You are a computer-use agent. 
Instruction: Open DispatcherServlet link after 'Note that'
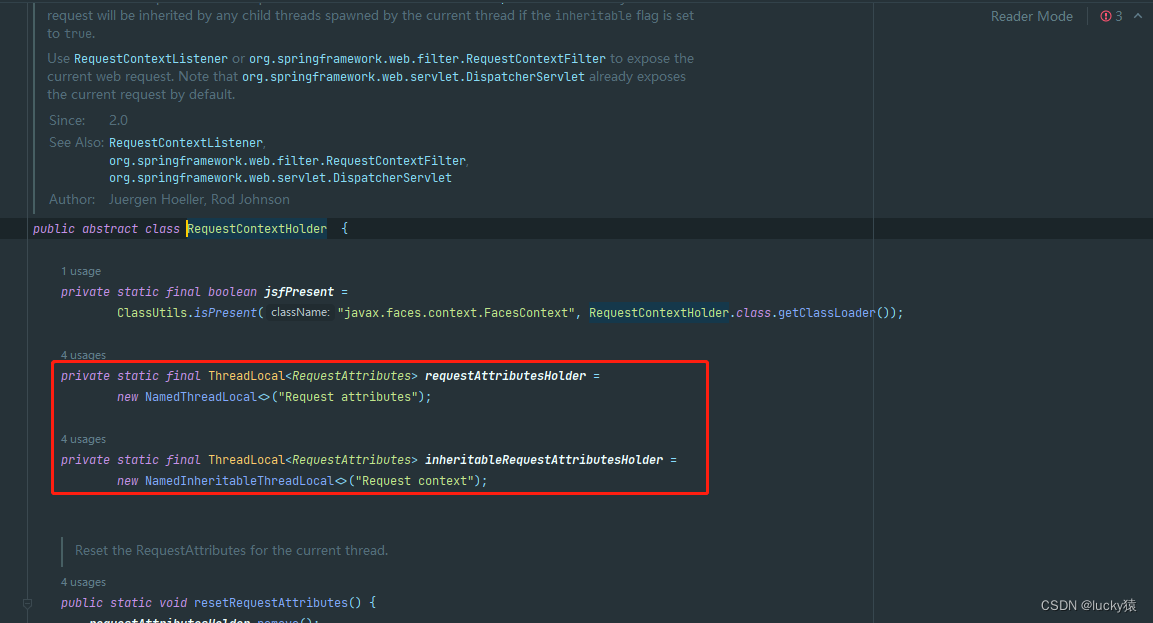[413, 76]
